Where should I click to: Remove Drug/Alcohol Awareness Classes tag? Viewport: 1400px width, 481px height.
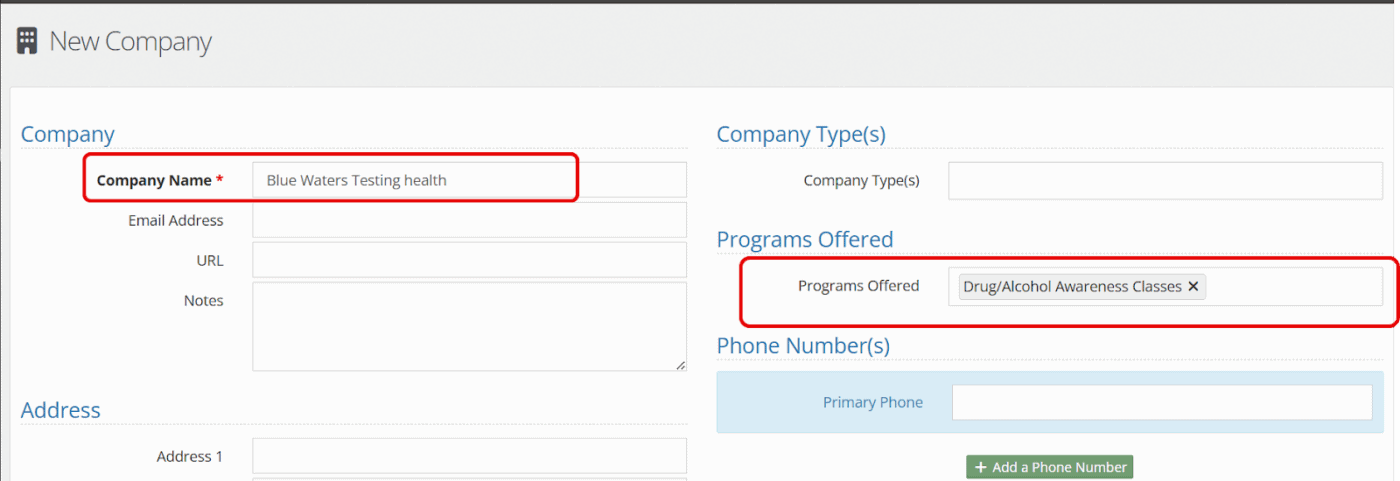pos(1193,287)
